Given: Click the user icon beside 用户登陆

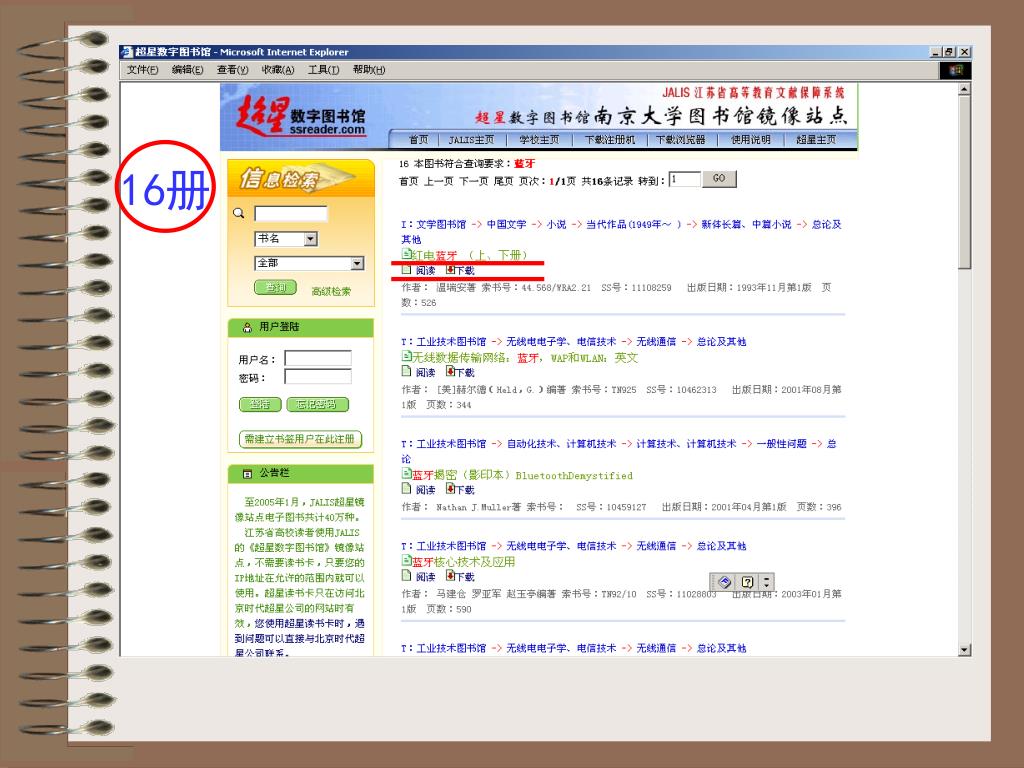Looking at the screenshot, I should click(247, 327).
